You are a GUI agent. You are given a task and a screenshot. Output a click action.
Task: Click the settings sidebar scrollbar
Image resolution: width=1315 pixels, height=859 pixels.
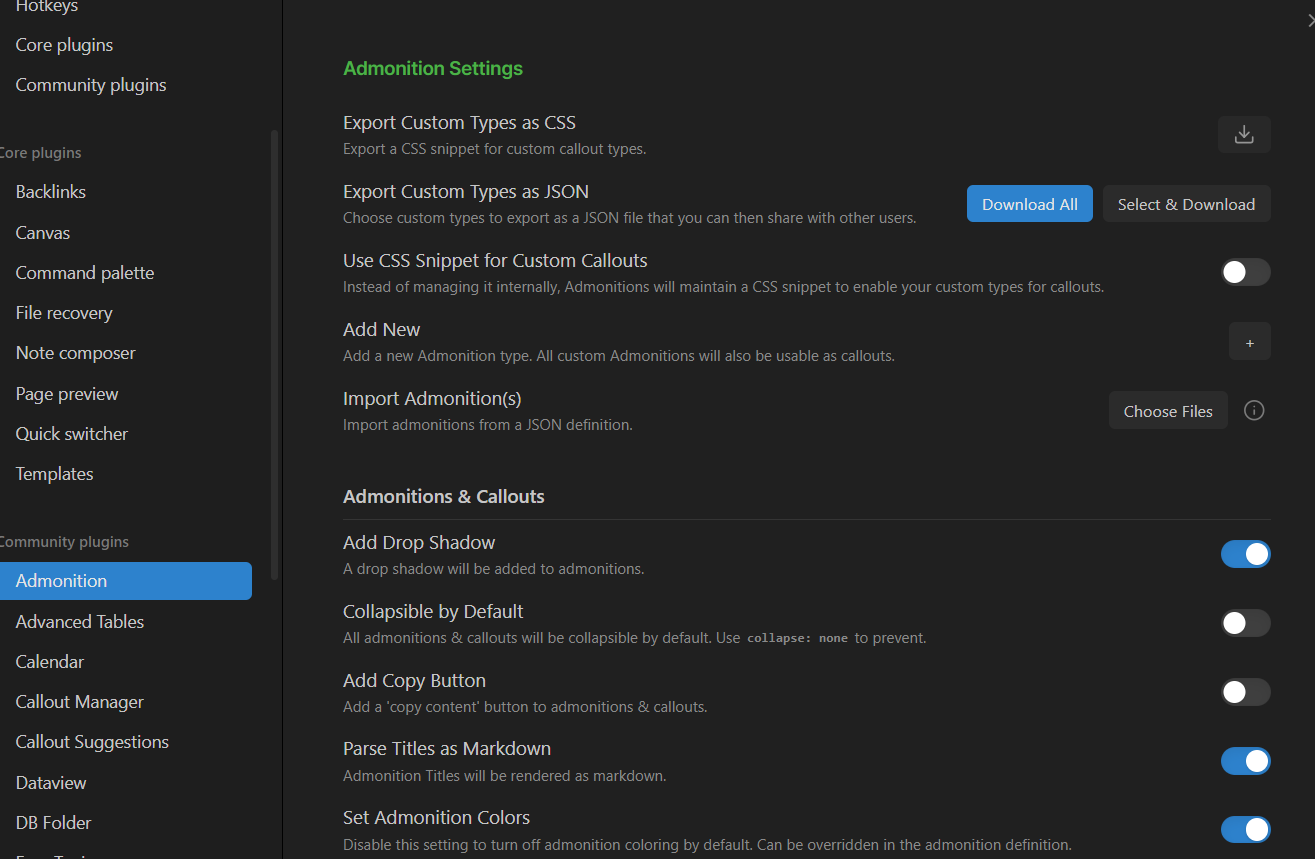coord(275,355)
